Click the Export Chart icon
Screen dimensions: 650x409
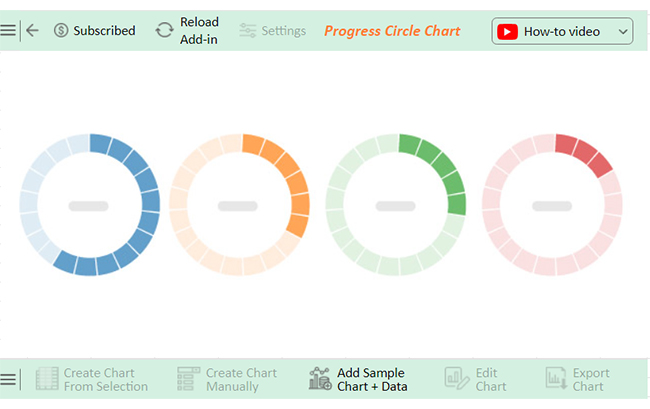tap(556, 379)
